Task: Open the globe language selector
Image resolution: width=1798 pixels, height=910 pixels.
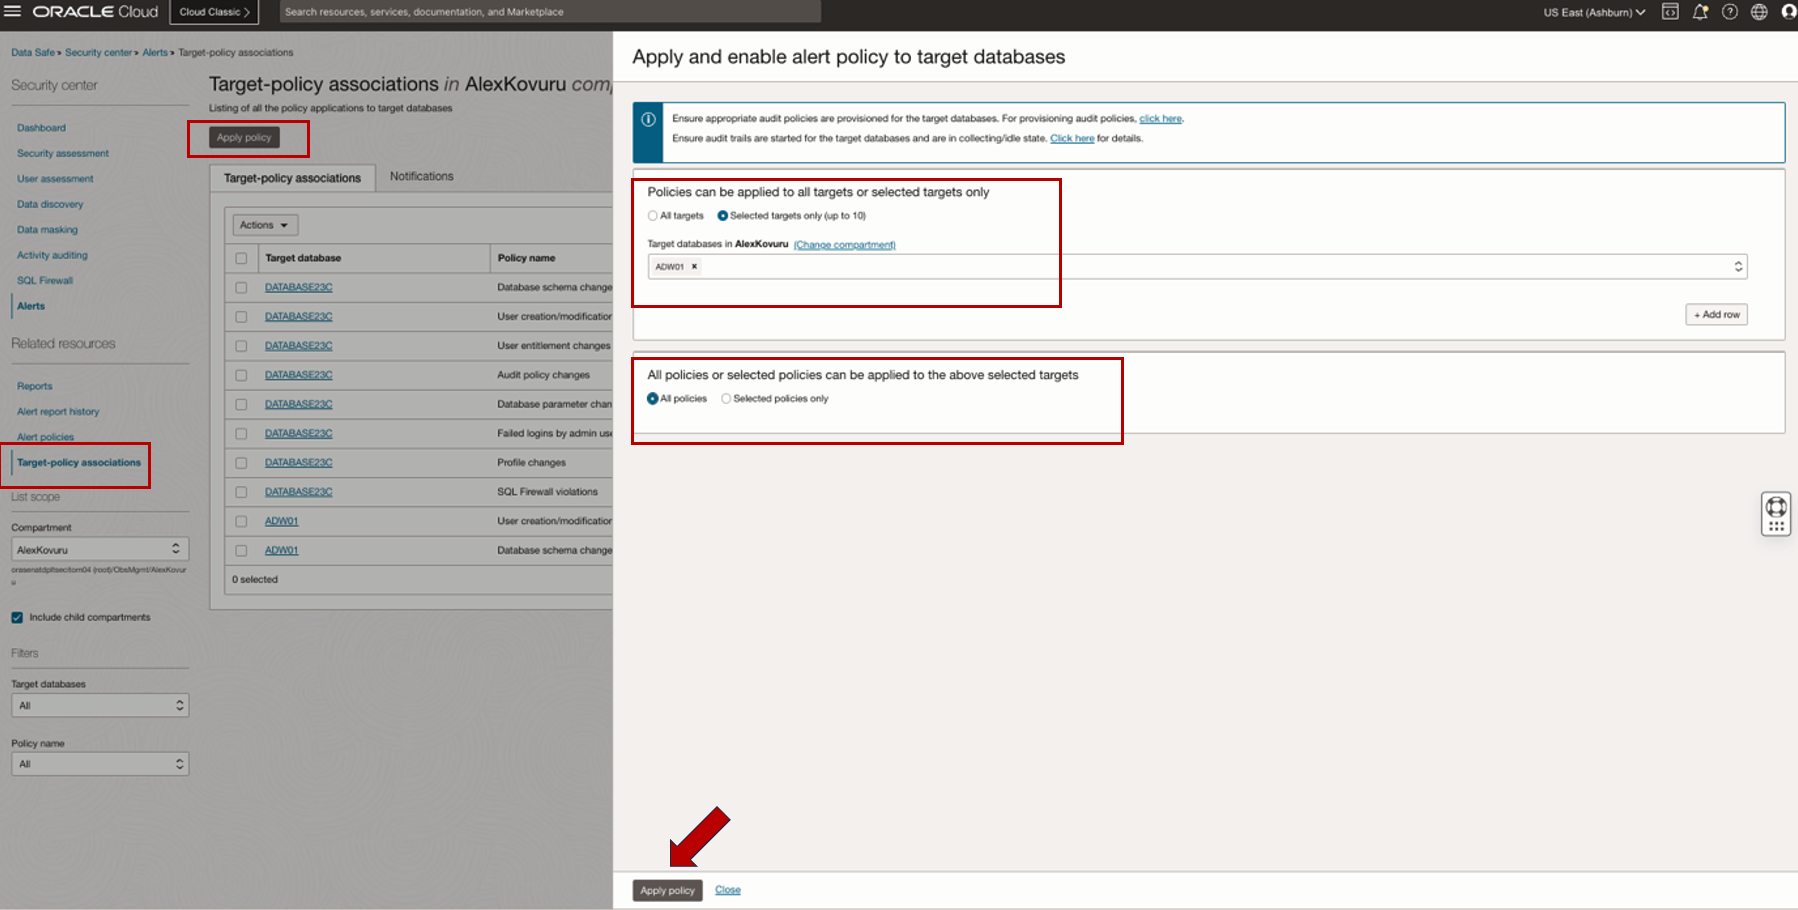Action: point(1759,12)
